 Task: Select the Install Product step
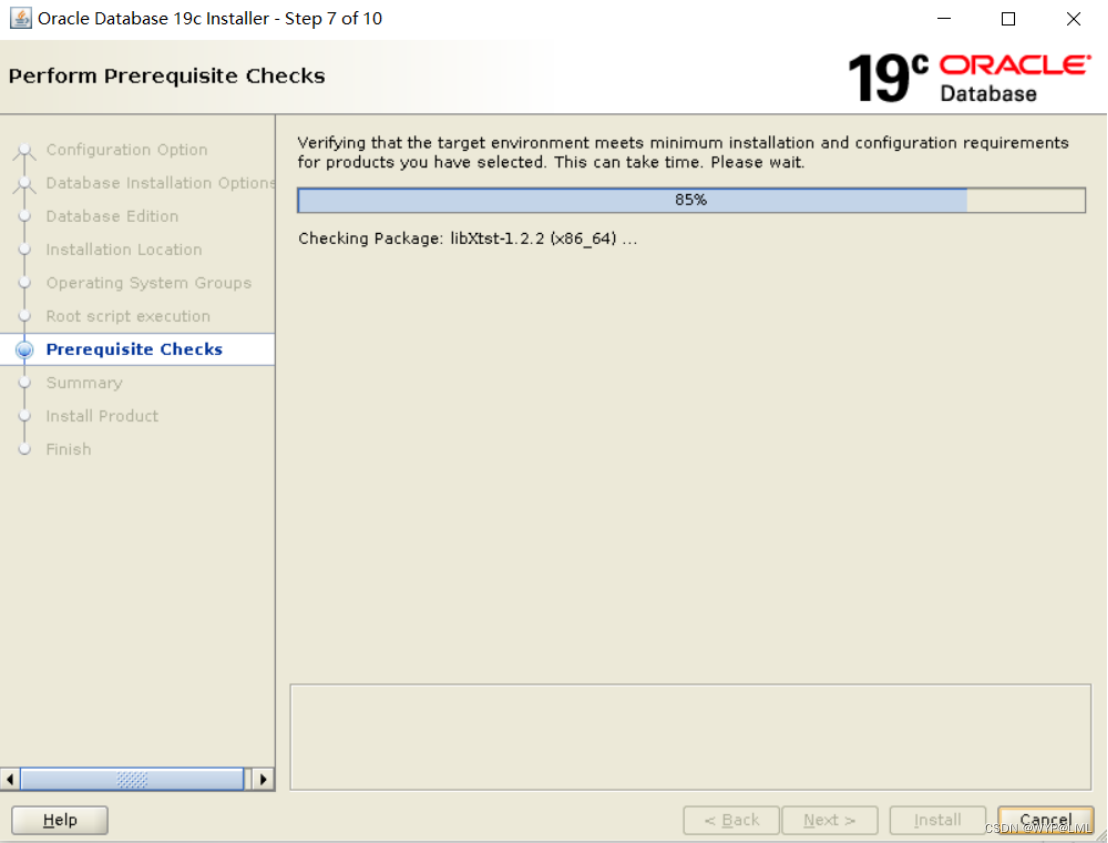[x=102, y=416]
